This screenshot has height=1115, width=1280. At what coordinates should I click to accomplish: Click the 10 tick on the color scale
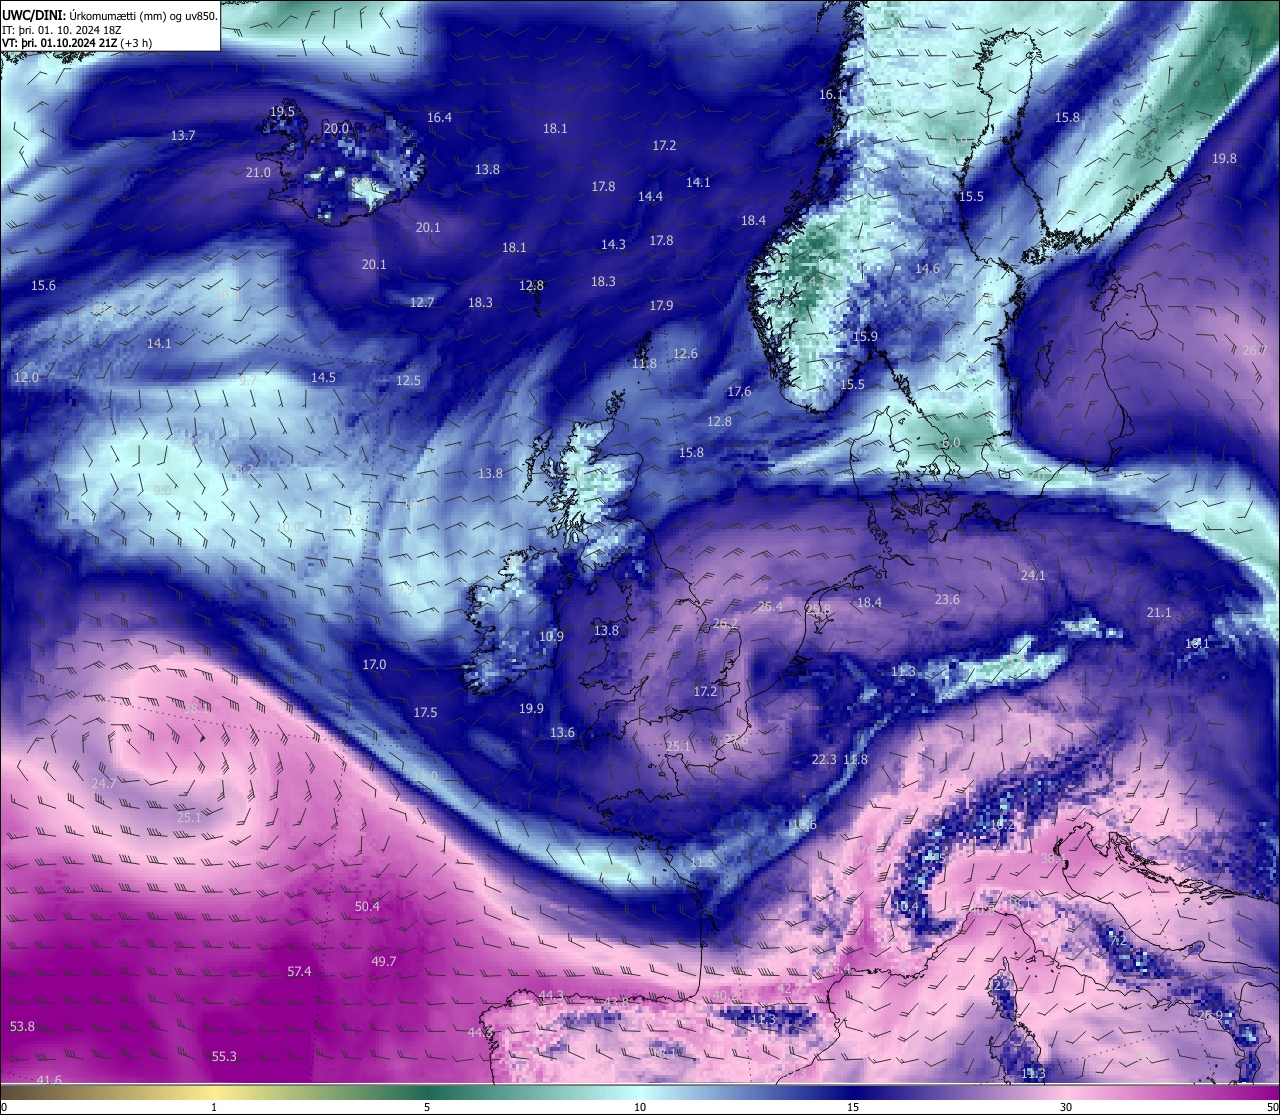click(x=640, y=1106)
